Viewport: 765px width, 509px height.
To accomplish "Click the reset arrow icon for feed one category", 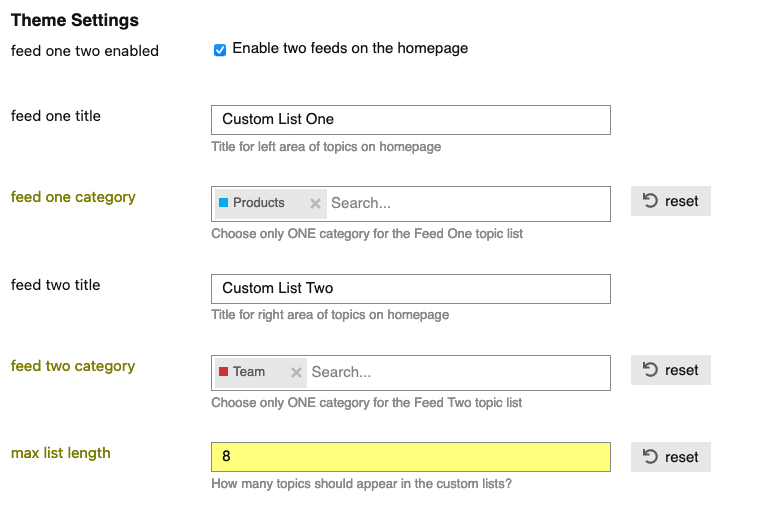I will point(651,201).
